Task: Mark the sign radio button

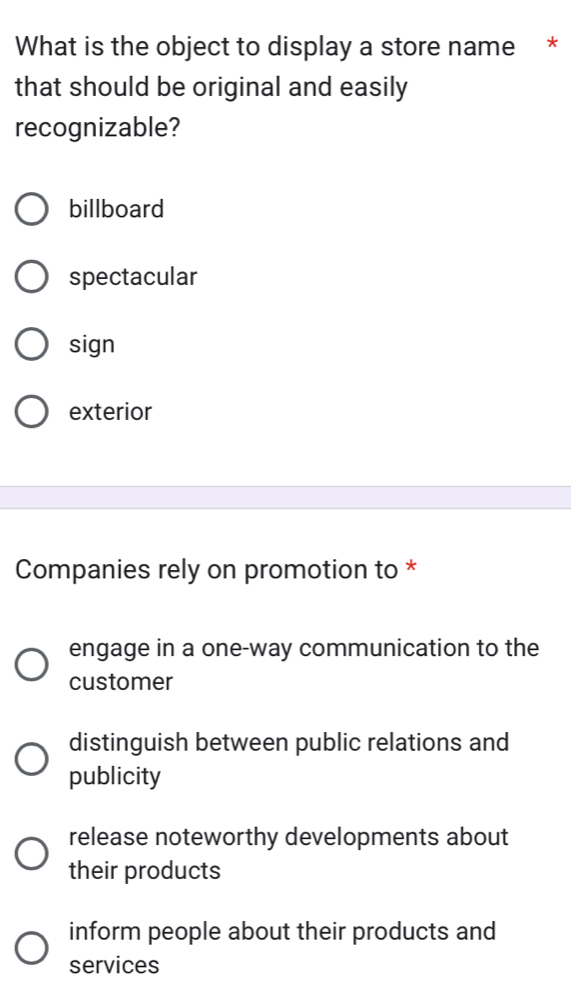Action: point(31,345)
